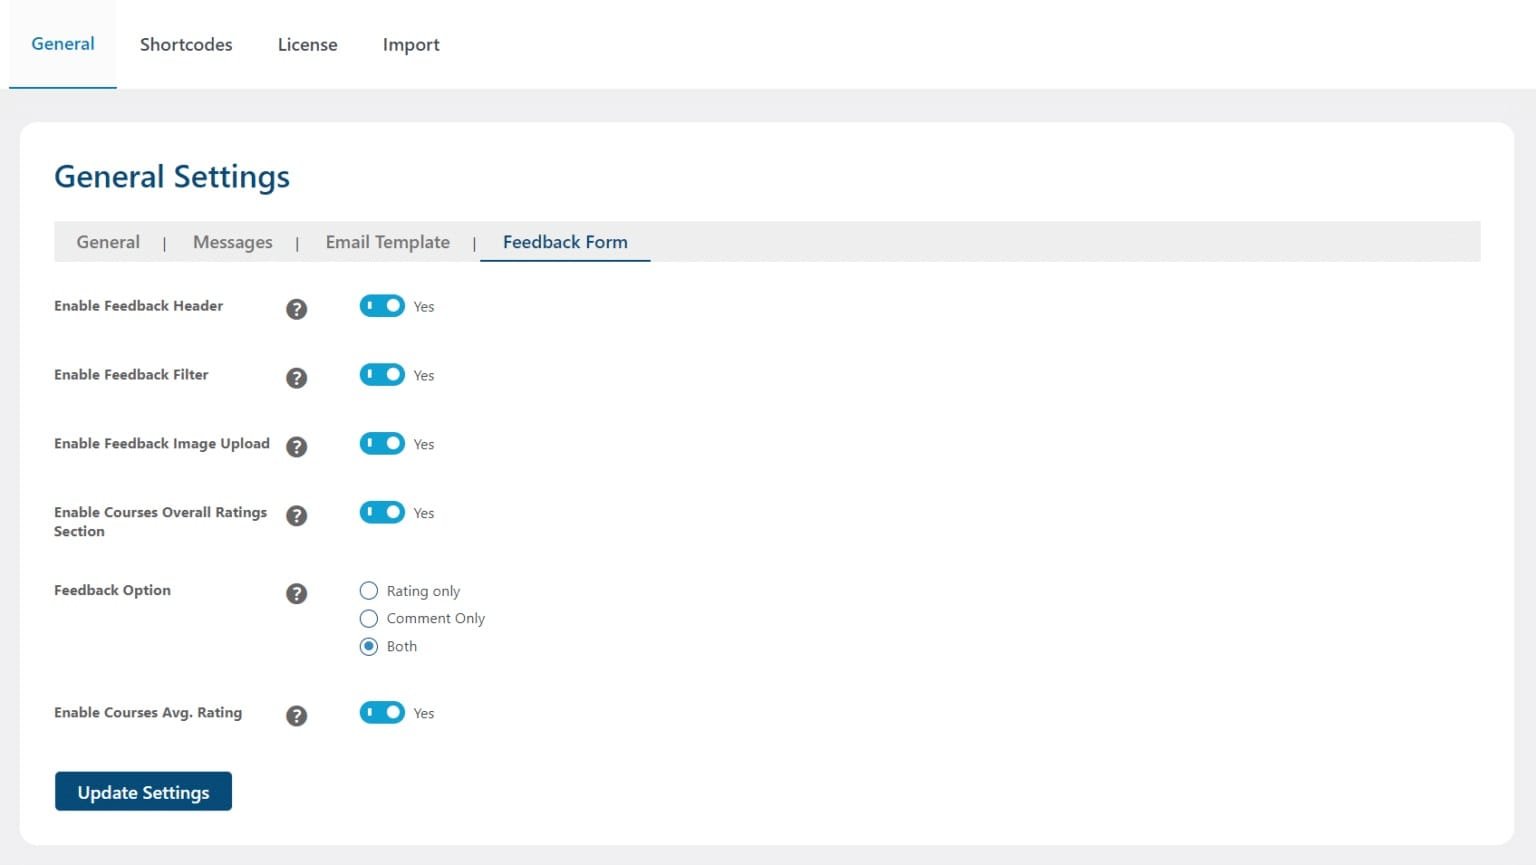Switch to the Email Template sub-tab

388,242
